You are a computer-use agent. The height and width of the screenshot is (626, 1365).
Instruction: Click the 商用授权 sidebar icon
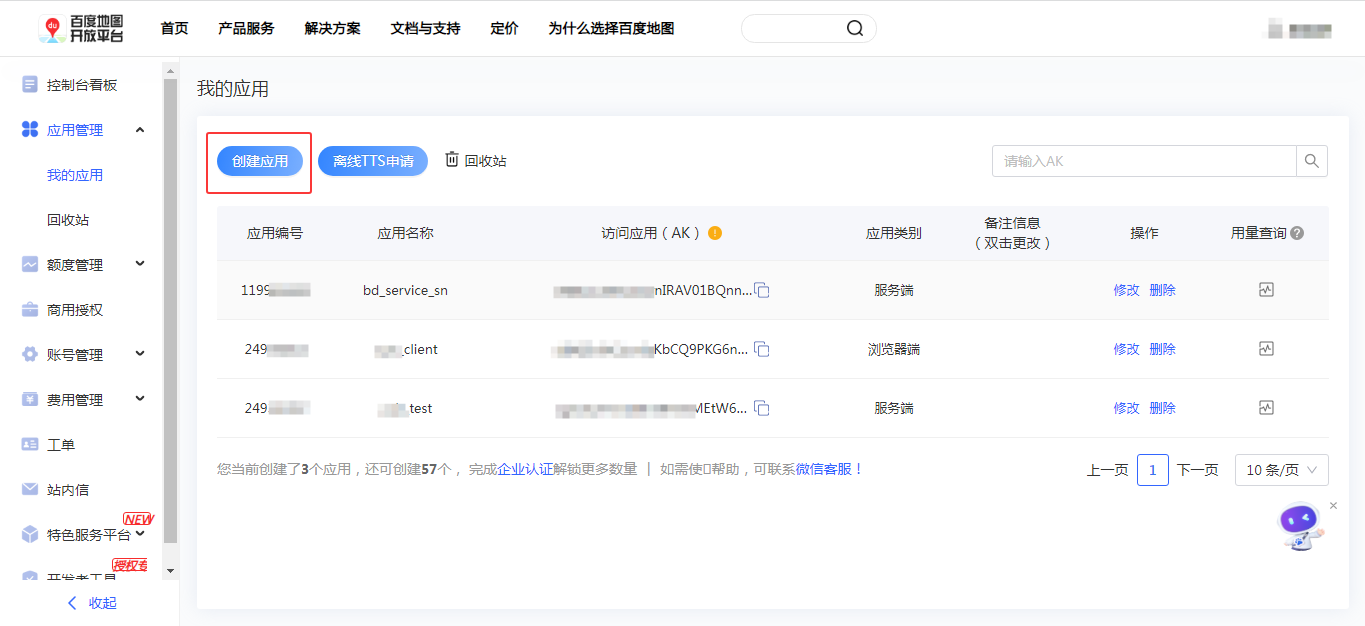tap(28, 309)
